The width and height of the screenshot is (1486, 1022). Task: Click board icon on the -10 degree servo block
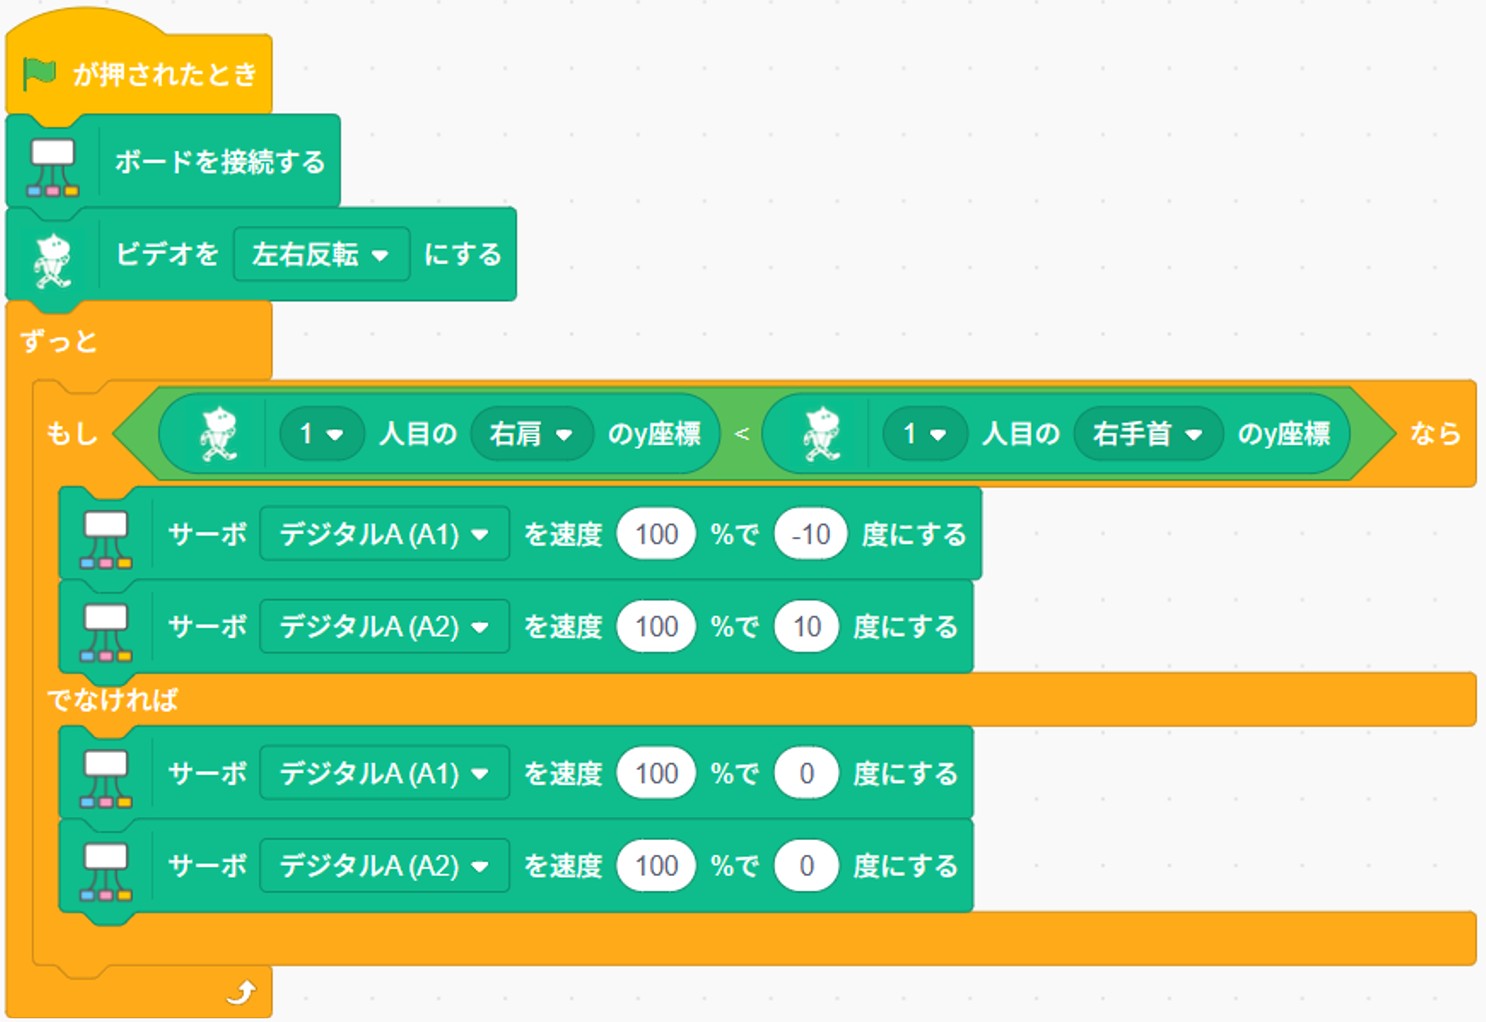pos(106,537)
